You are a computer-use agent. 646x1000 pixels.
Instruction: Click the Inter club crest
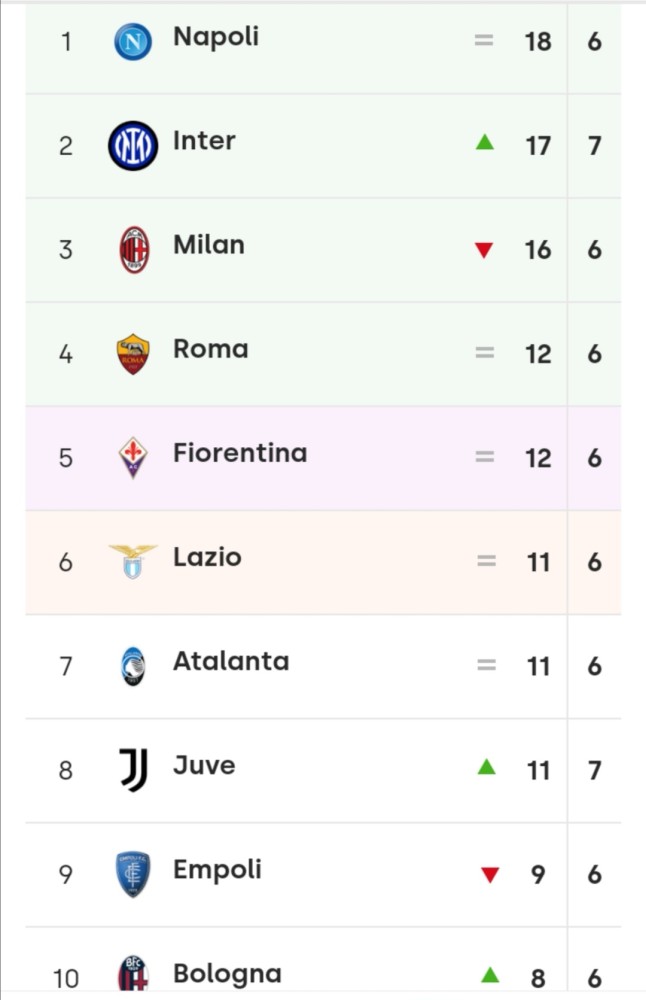pyautogui.click(x=133, y=145)
